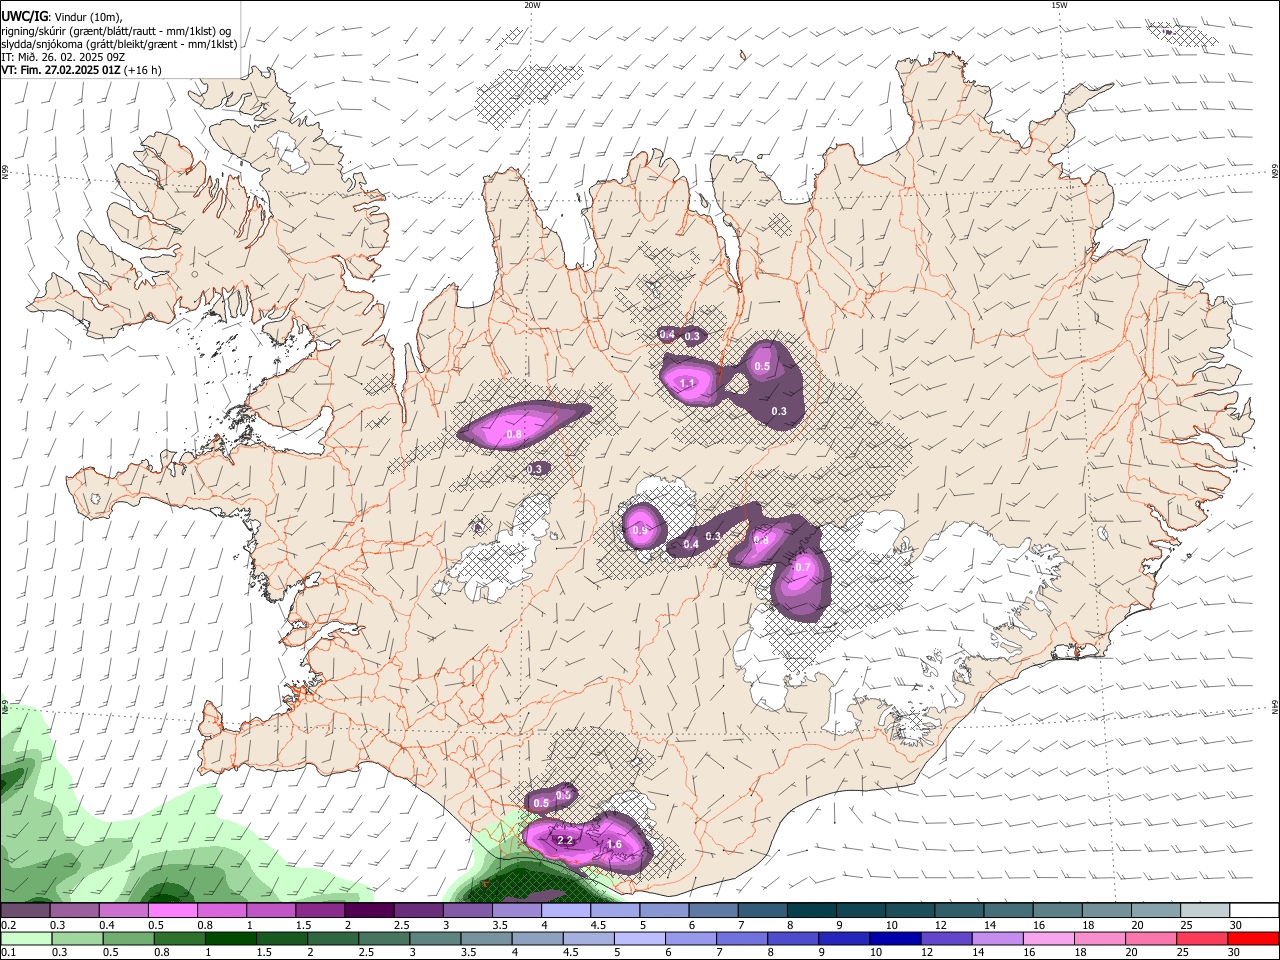The height and width of the screenshot is (960, 1280).
Task: Click the 0.5 bright pink snow scale swatch
Action: point(173,911)
